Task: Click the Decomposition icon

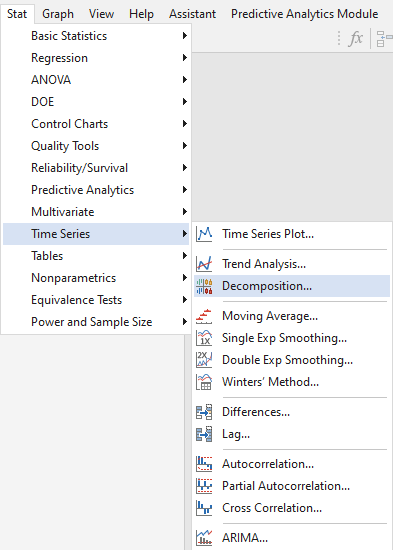Action: [x=204, y=286]
